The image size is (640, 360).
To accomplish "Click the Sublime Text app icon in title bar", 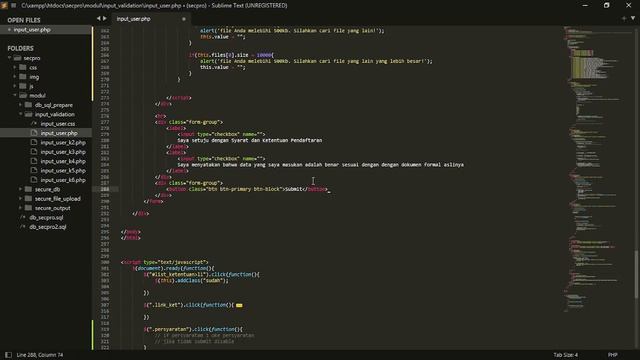I will point(4,5).
